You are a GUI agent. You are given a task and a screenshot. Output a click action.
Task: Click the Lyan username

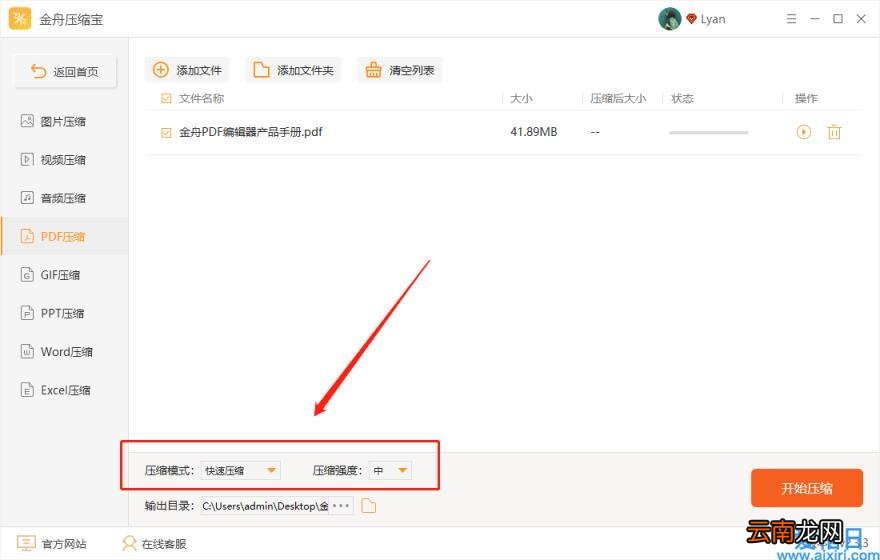tap(713, 19)
